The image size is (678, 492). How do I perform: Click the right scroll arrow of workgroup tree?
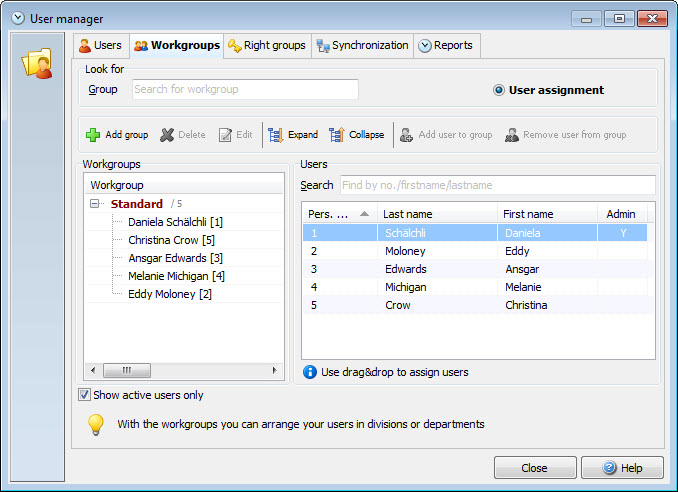[275, 370]
